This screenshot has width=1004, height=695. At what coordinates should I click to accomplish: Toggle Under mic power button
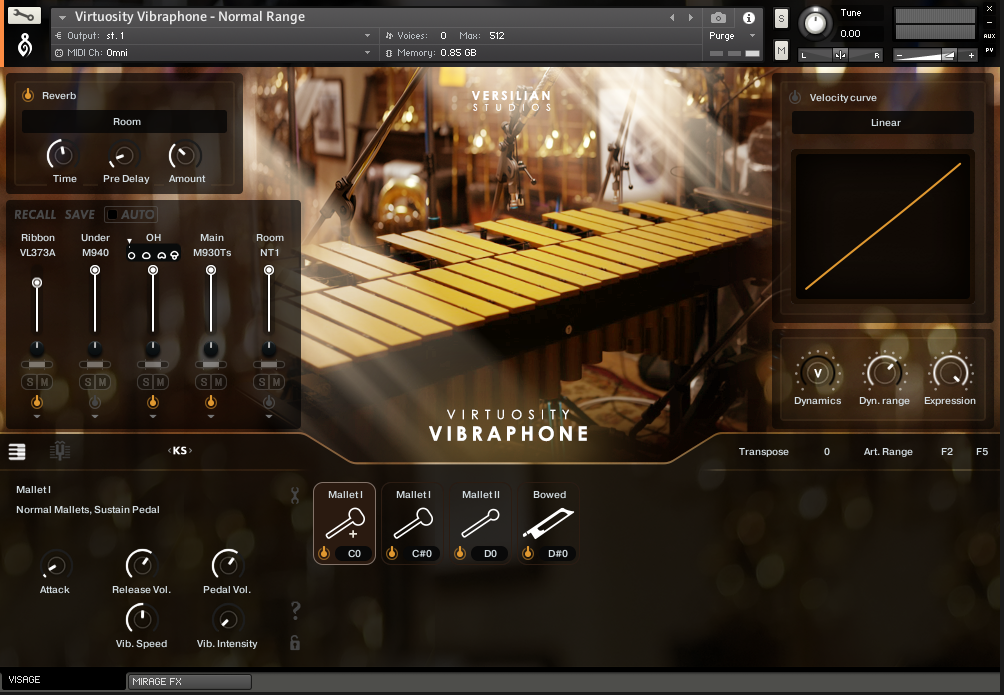(x=95, y=402)
